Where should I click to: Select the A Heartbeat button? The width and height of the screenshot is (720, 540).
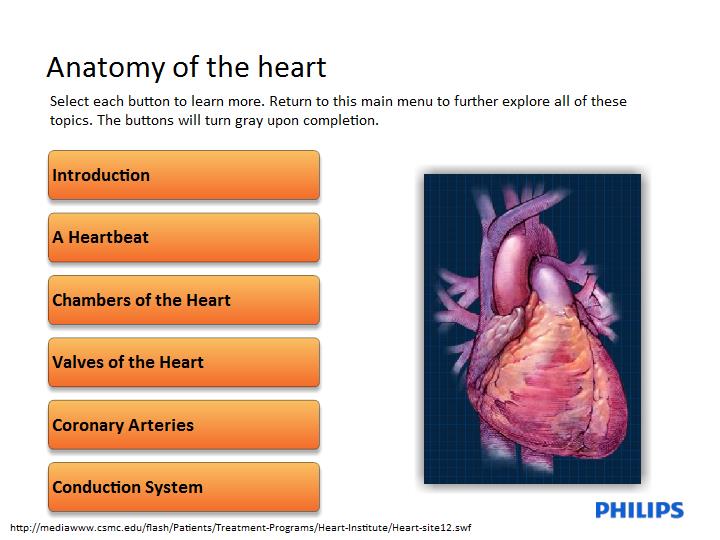tap(184, 237)
